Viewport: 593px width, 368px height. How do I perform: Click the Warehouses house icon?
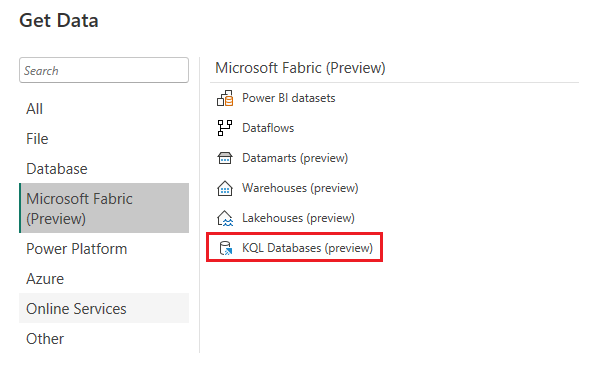pos(225,188)
